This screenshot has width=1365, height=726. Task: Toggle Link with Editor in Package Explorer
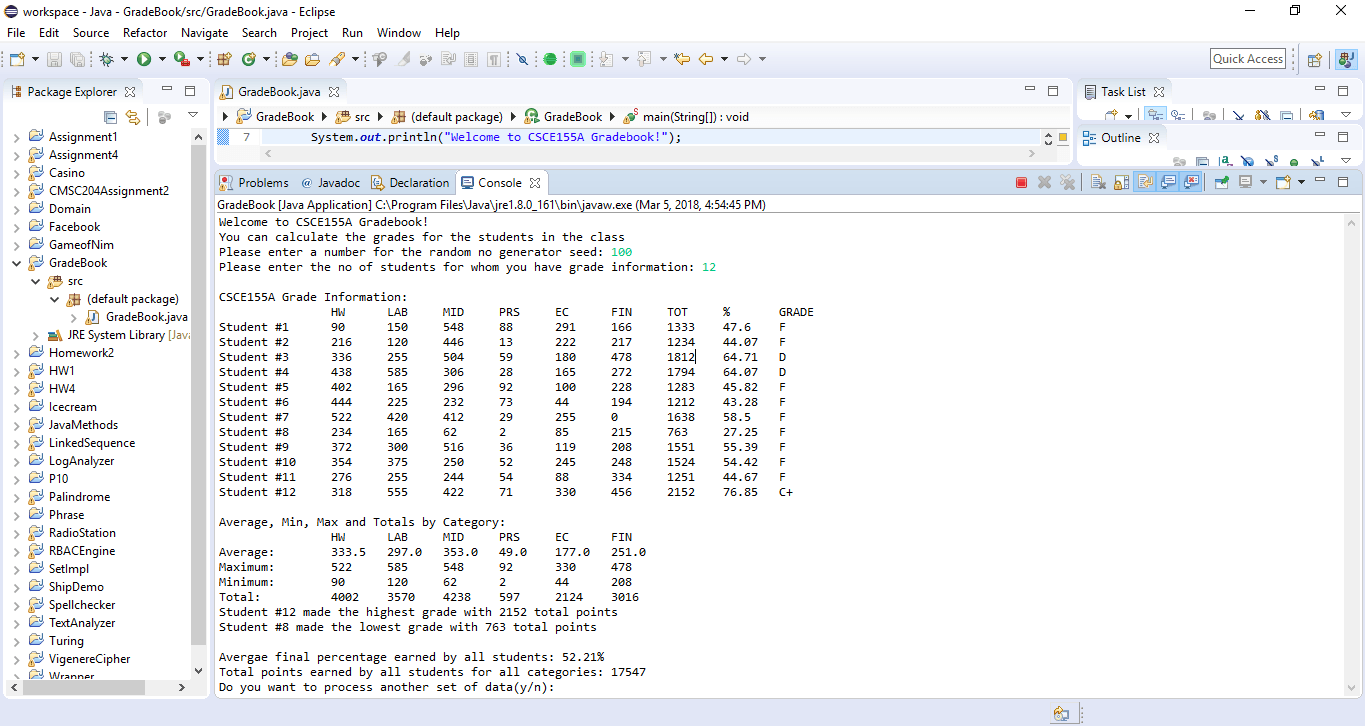coord(132,117)
